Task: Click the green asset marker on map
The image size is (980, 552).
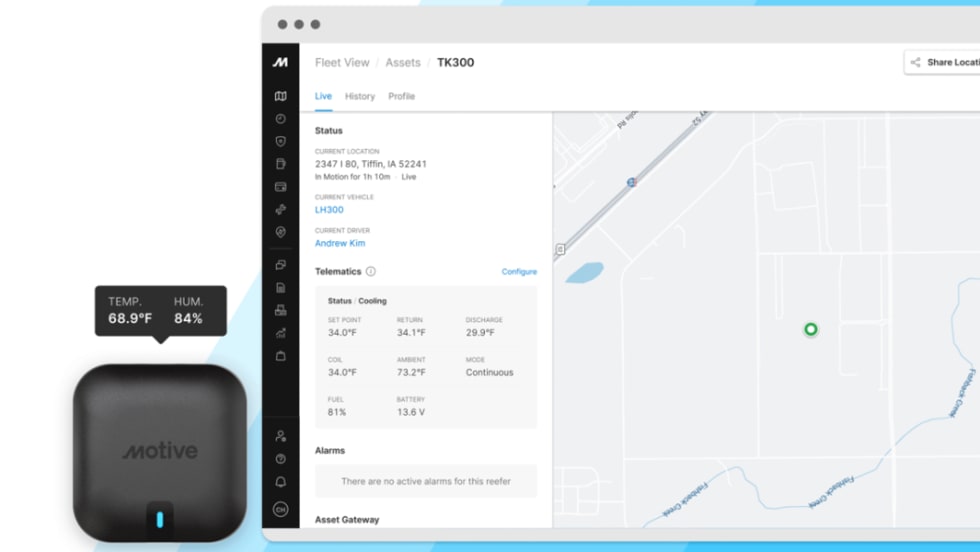Action: click(x=811, y=329)
